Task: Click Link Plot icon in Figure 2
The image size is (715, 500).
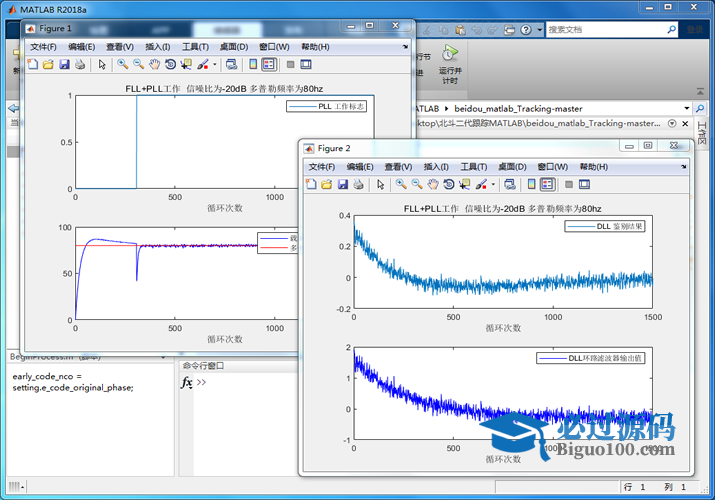Action: pos(510,184)
